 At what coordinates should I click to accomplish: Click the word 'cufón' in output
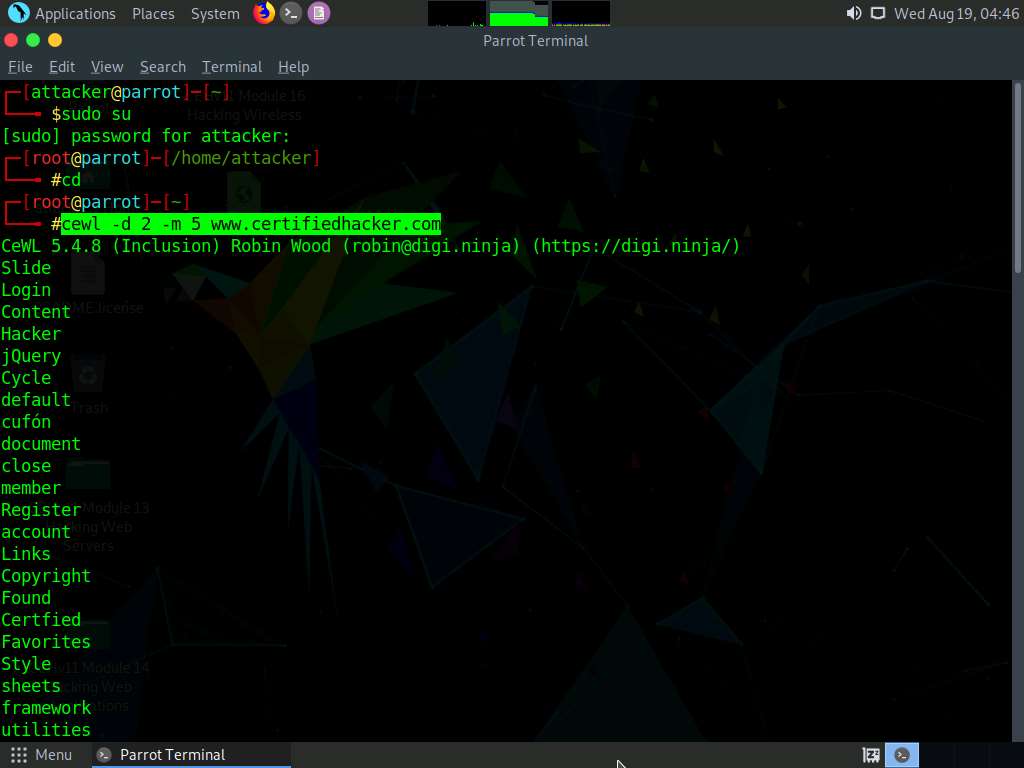coord(26,422)
